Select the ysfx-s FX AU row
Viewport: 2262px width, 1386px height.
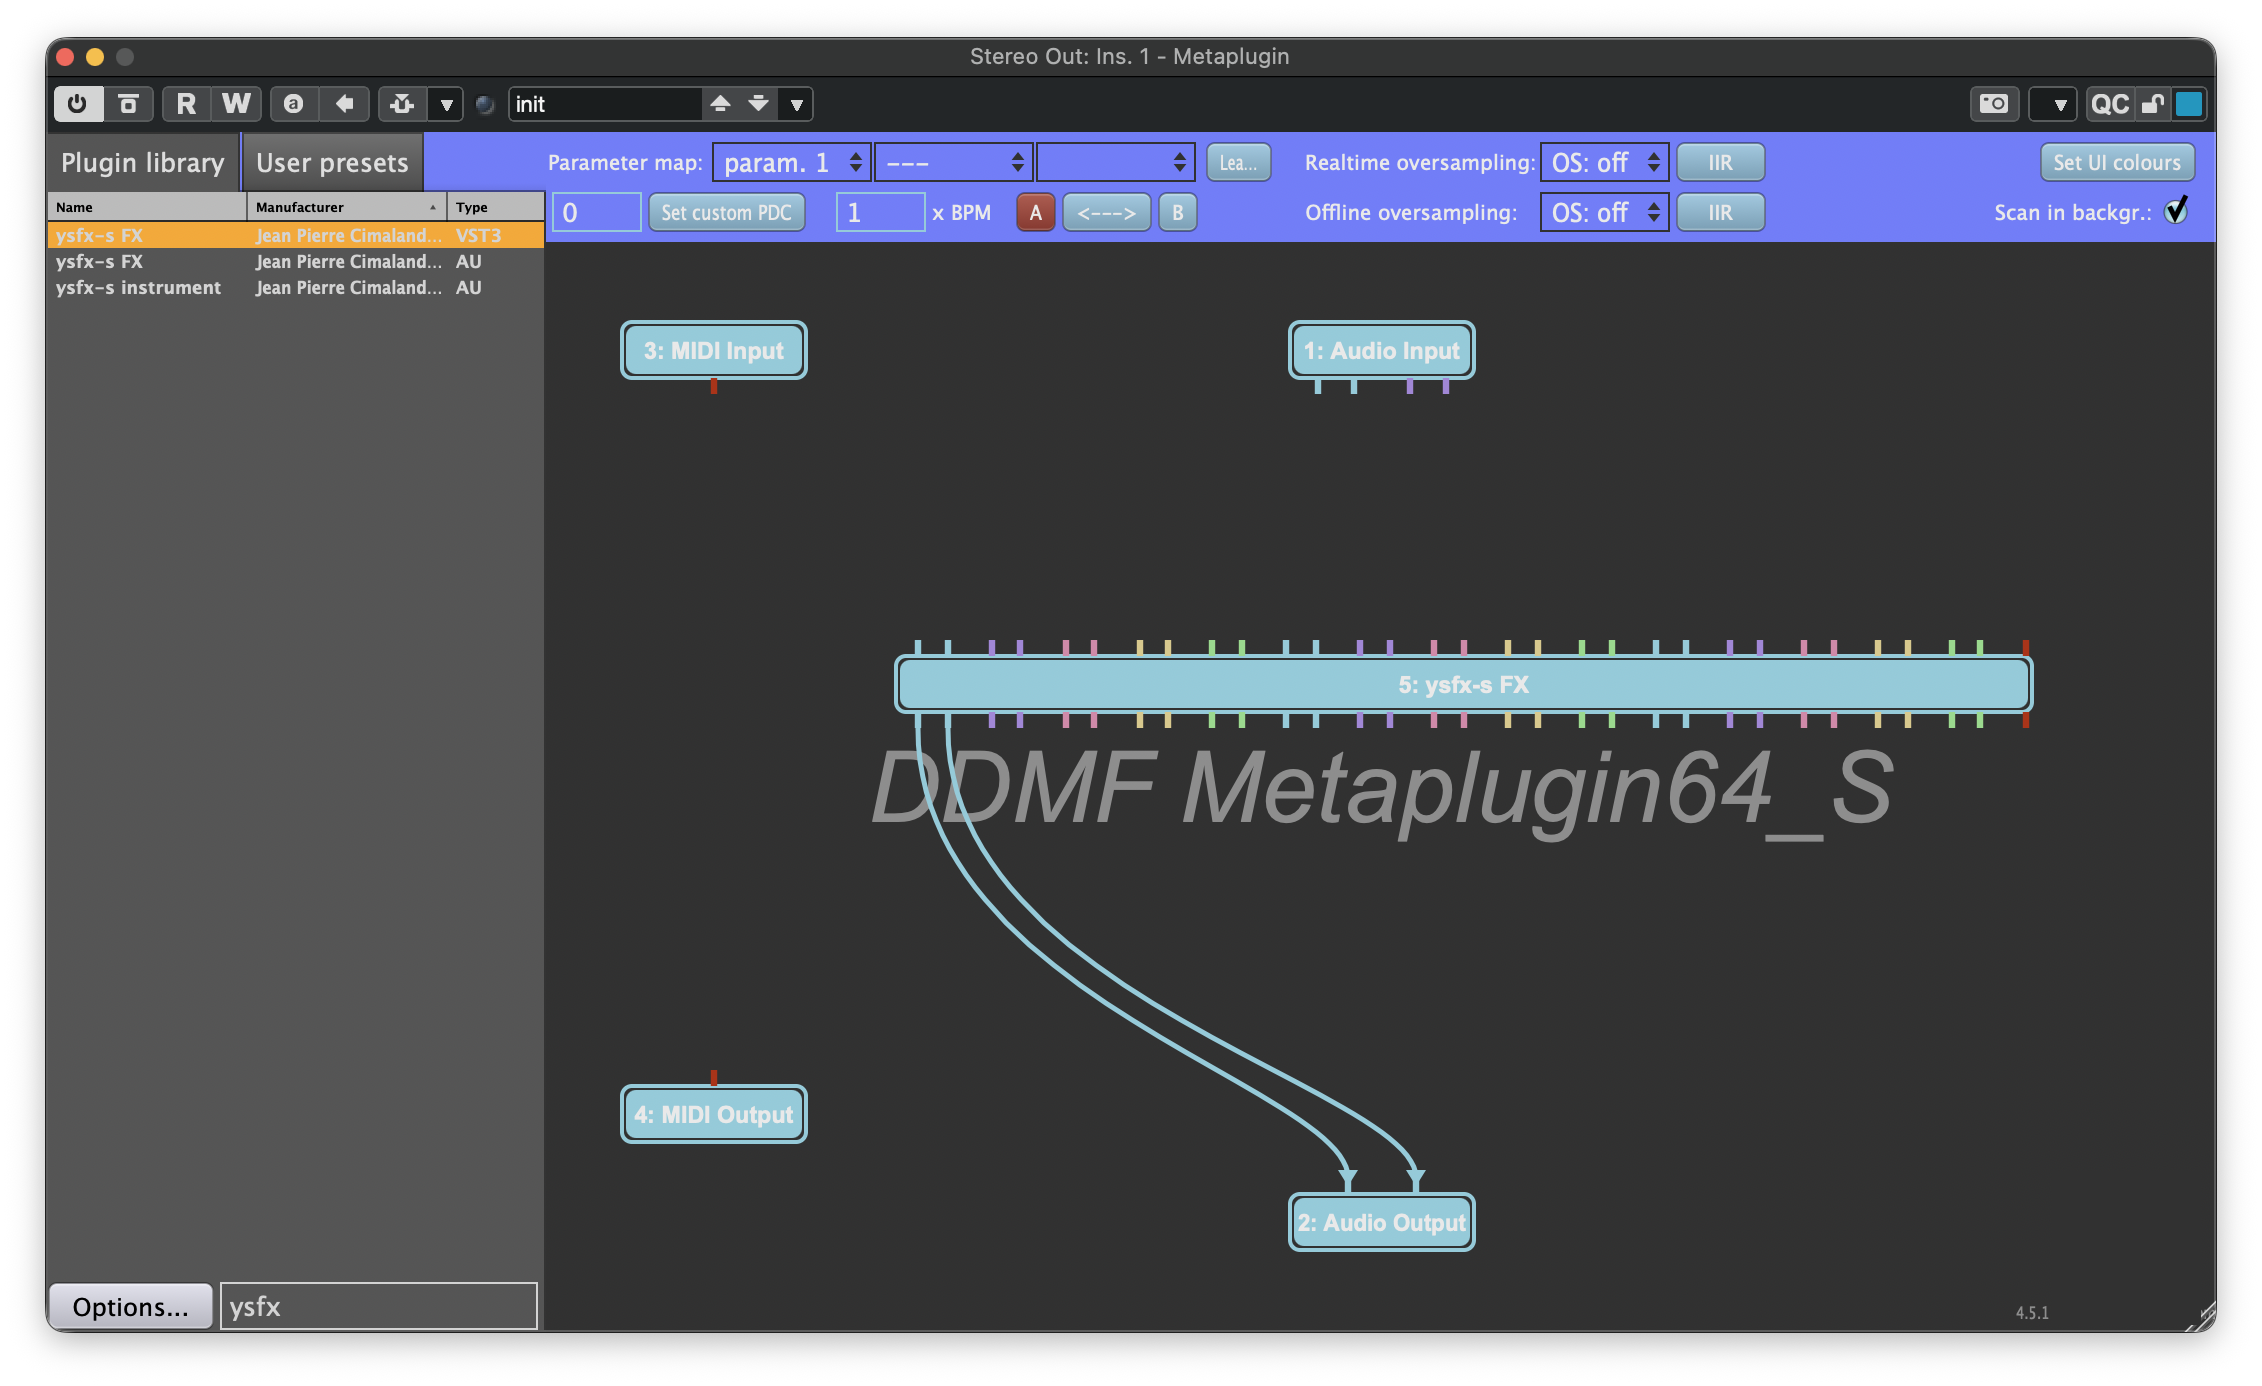[x=296, y=261]
